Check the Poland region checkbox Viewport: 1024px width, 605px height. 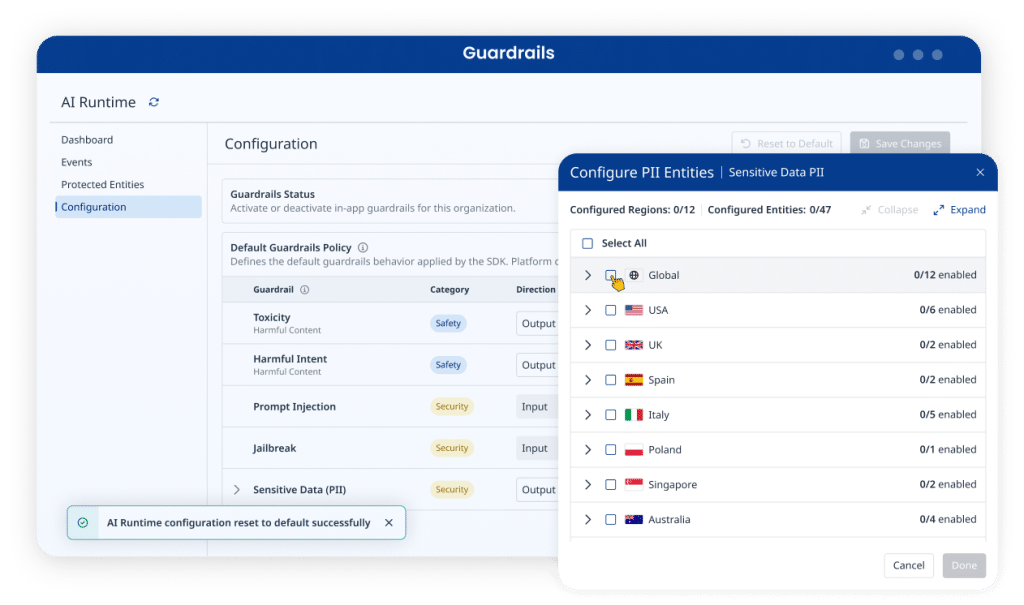click(610, 450)
